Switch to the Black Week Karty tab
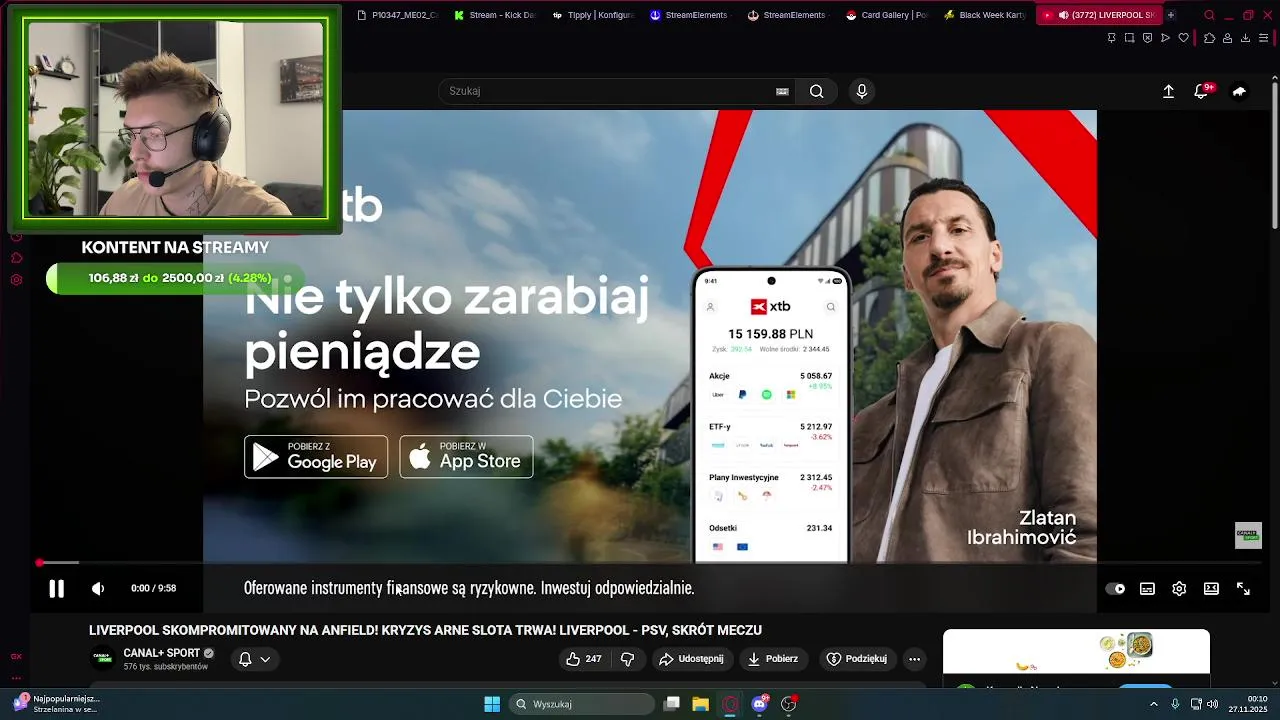Image resolution: width=1280 pixels, height=720 pixels. click(x=984, y=15)
